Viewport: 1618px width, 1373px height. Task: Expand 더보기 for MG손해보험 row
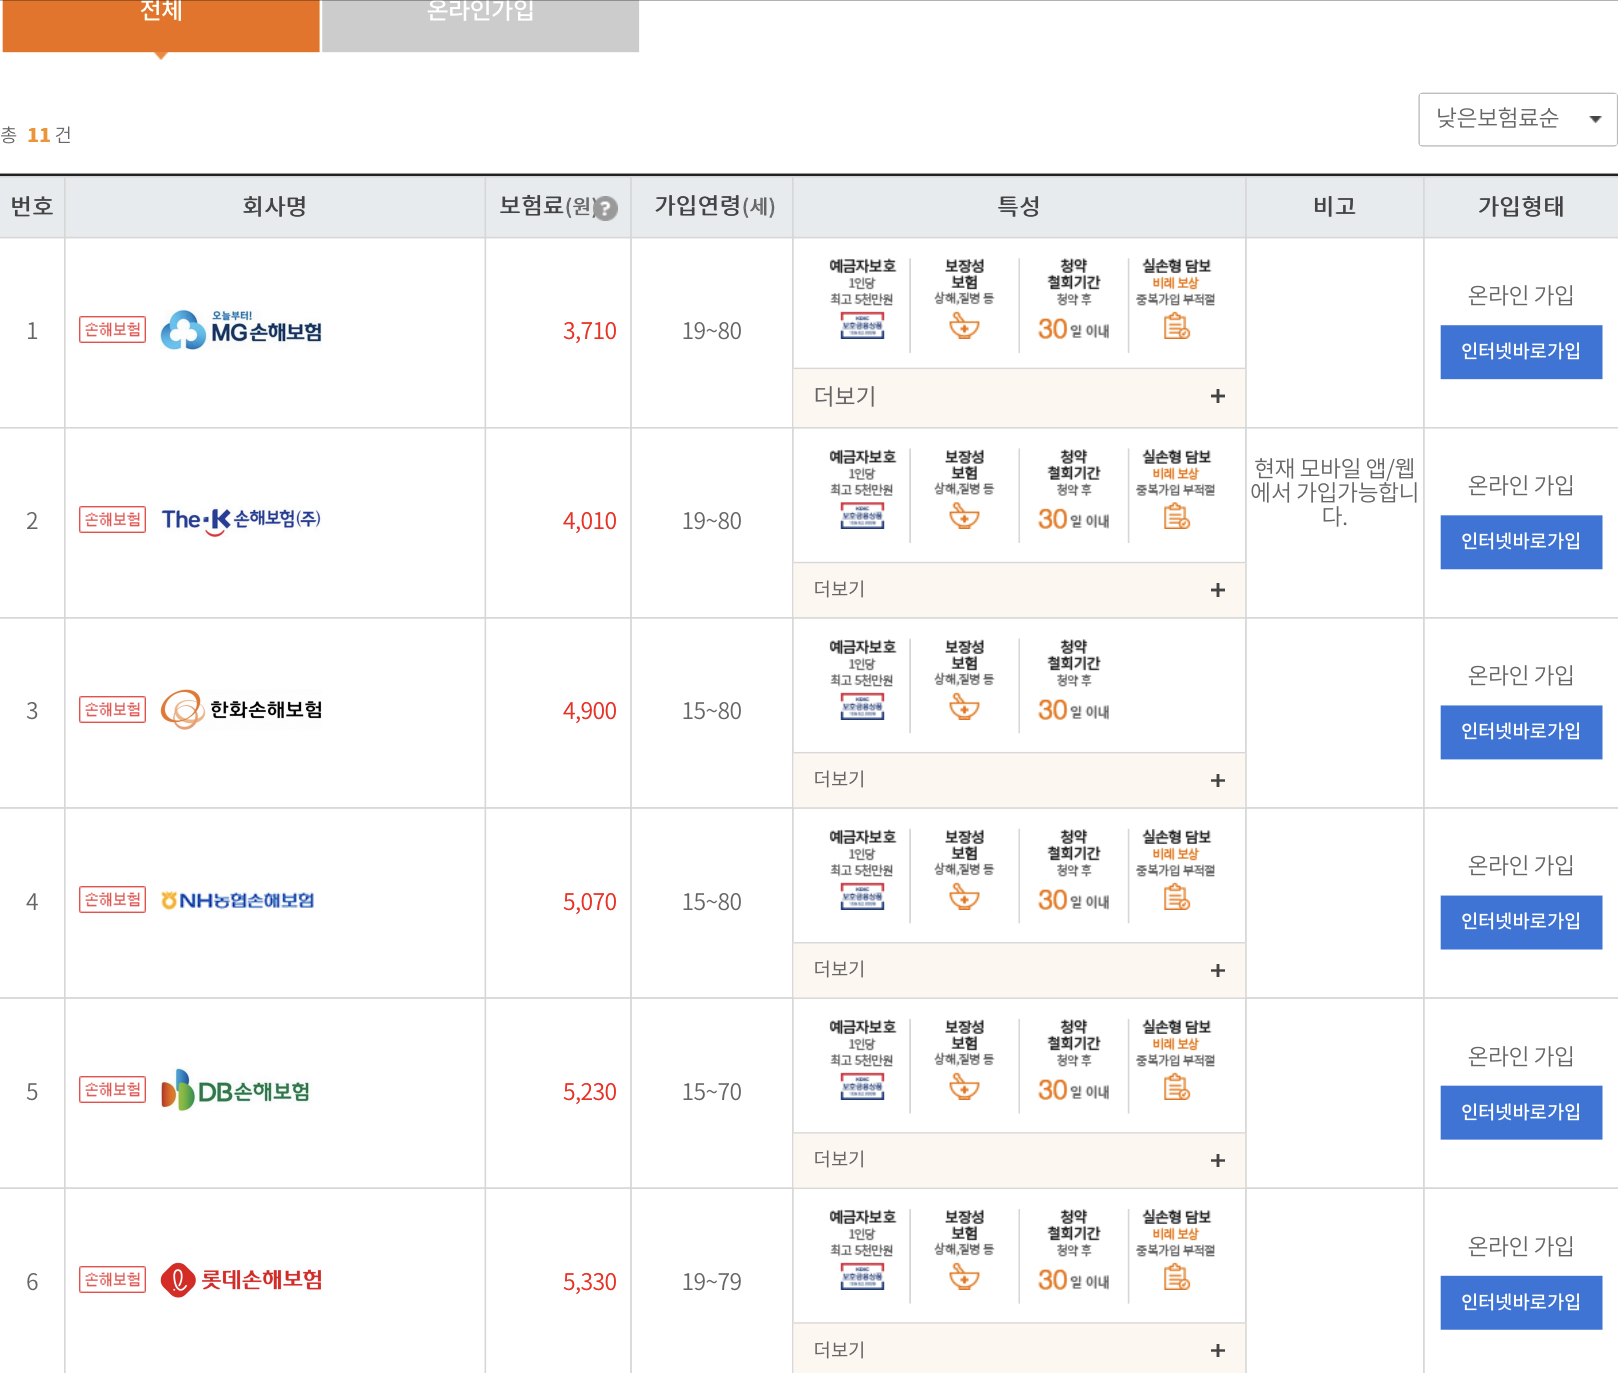[x=1019, y=396]
